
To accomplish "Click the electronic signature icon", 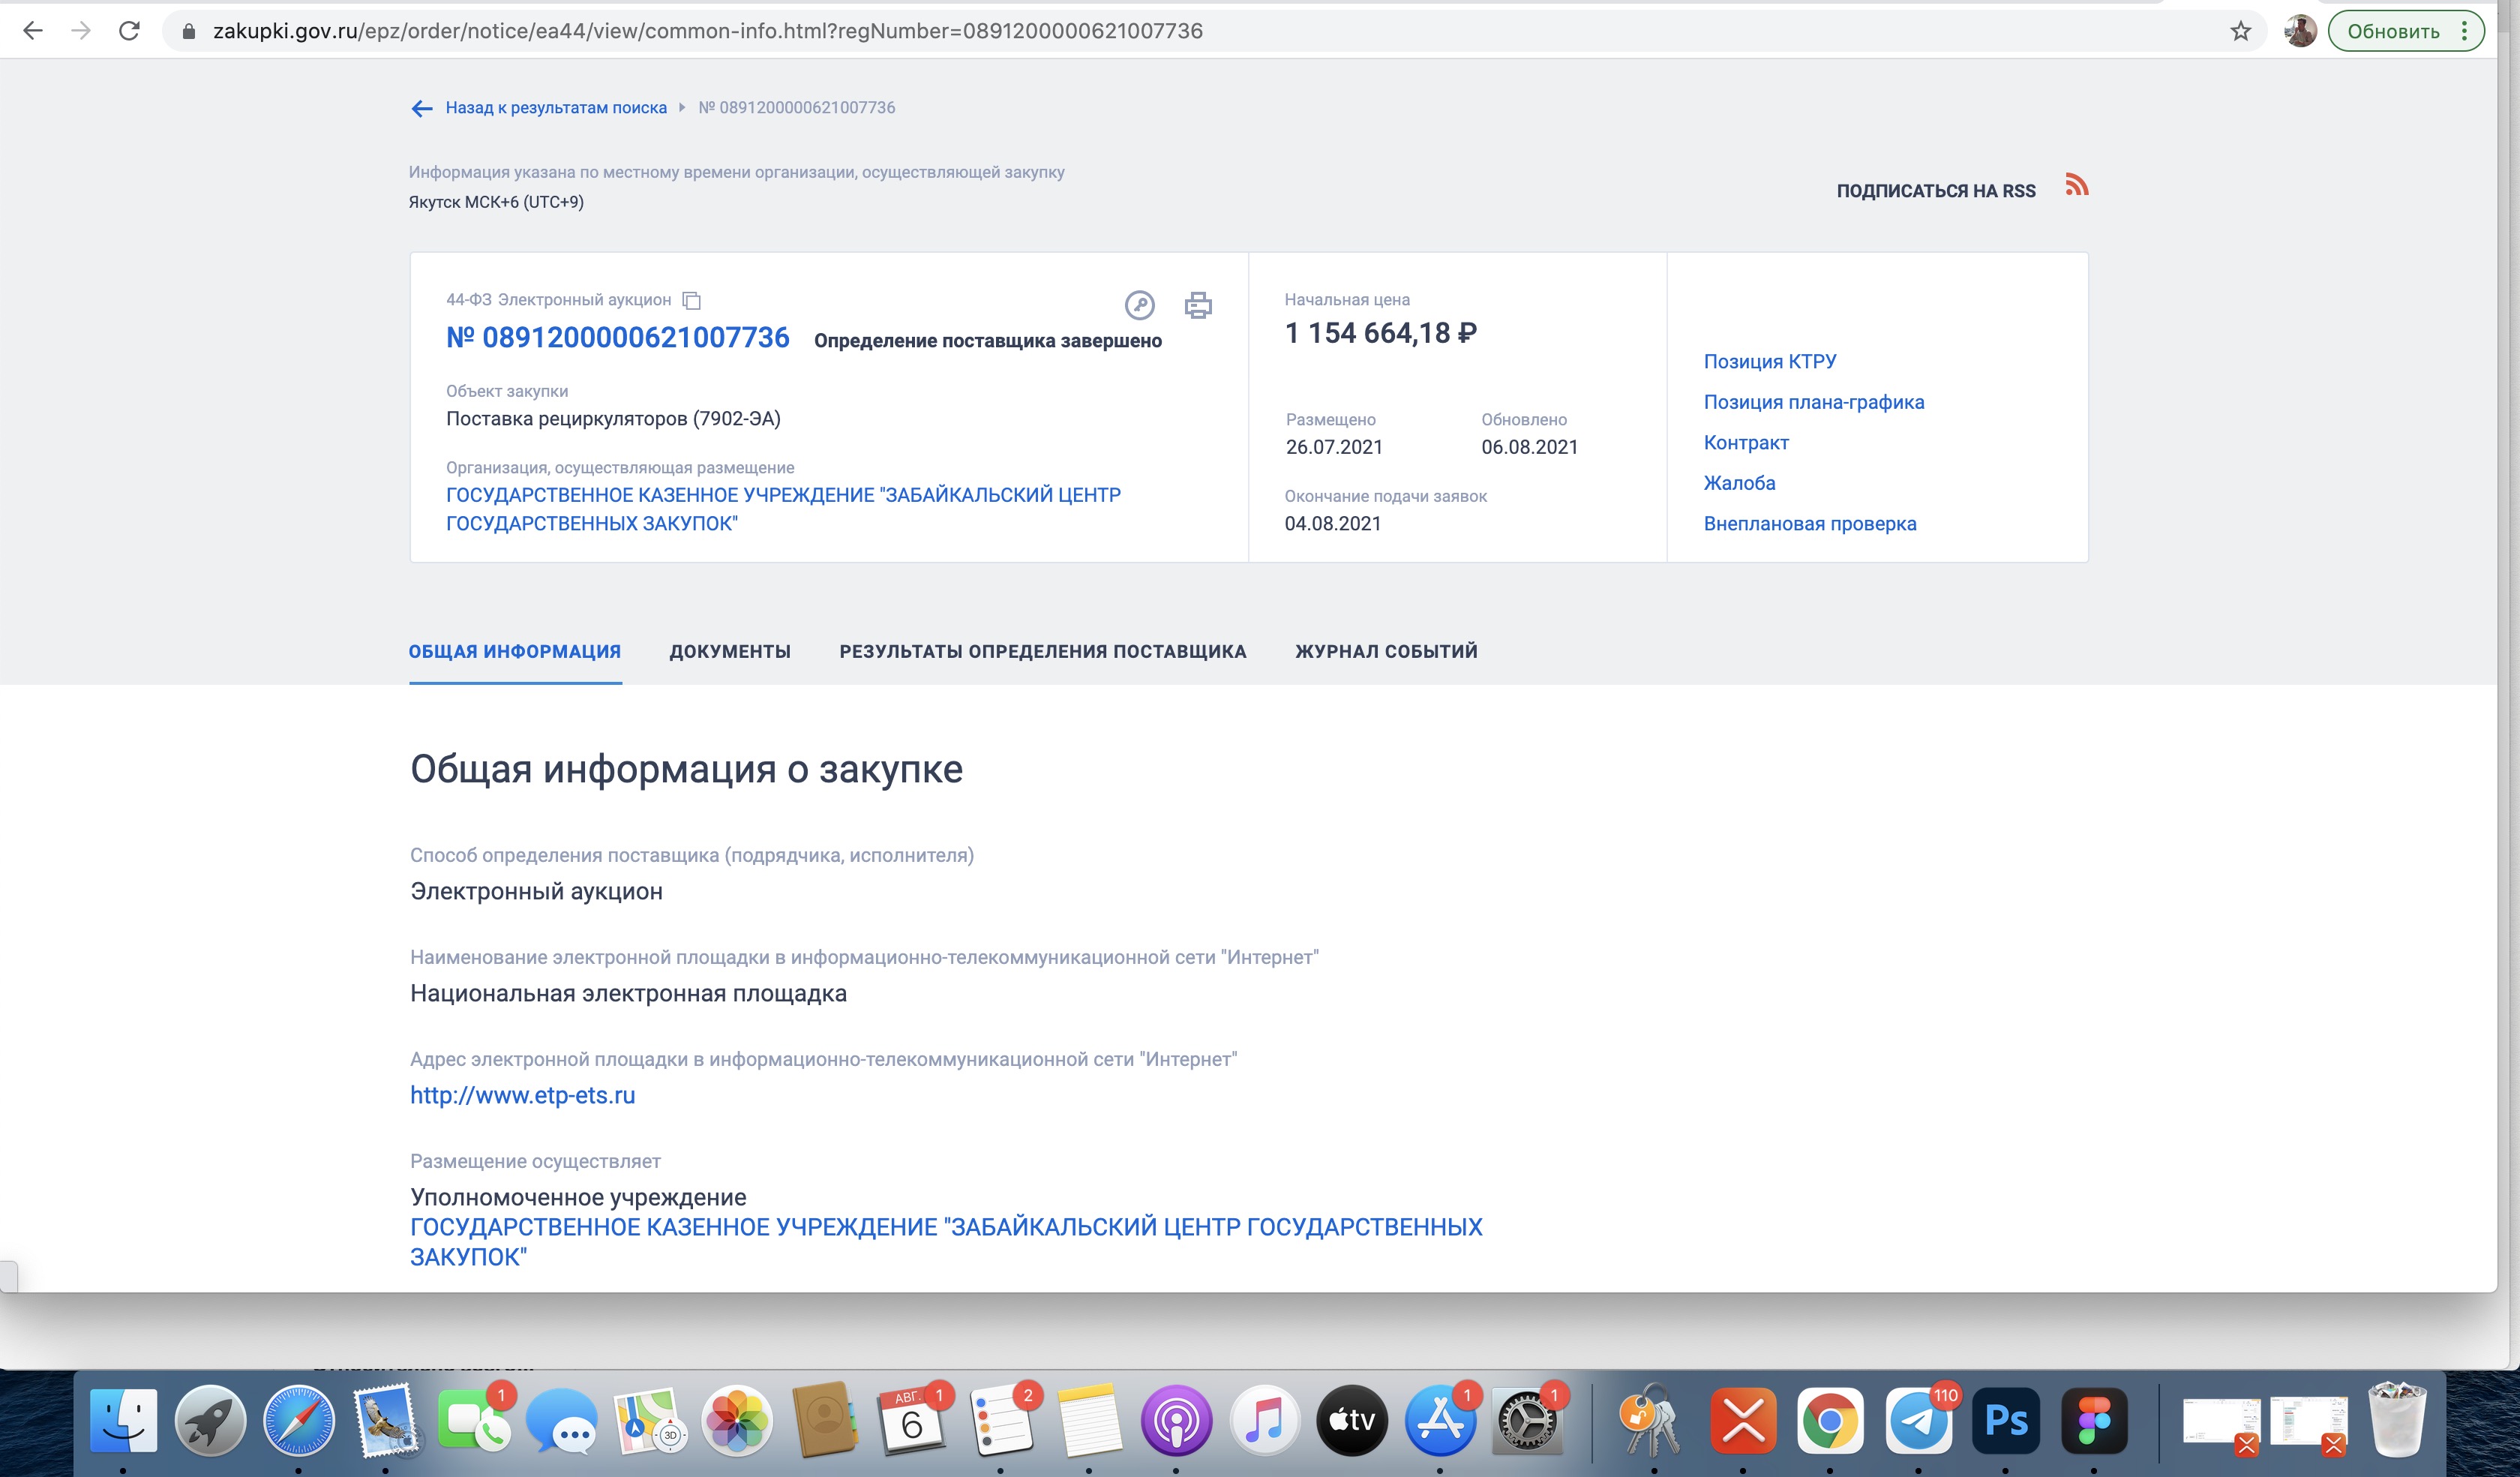I will point(1139,304).
